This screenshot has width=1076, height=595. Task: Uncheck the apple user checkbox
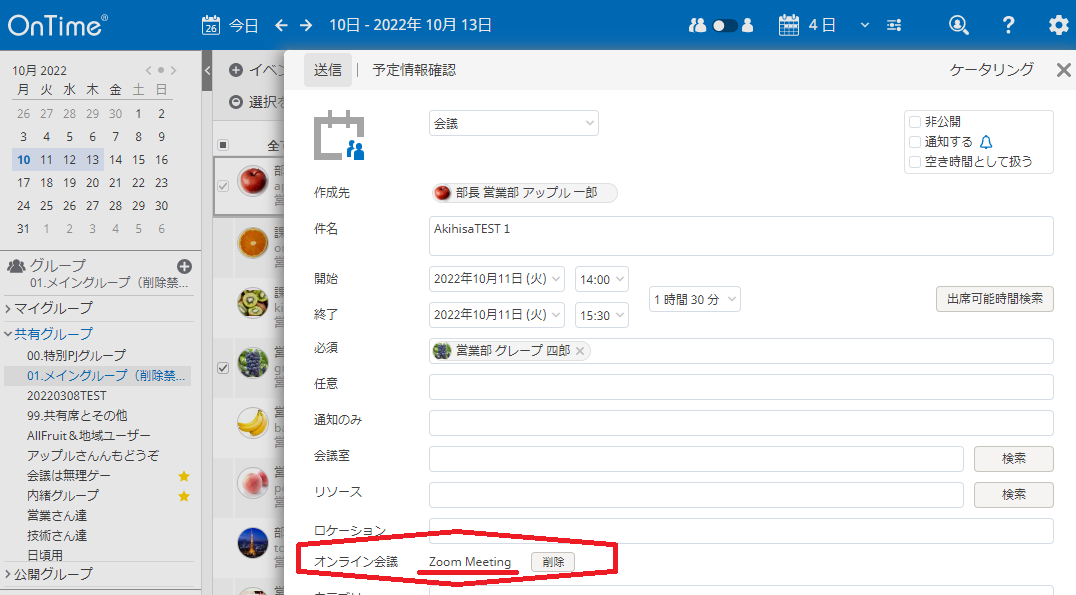coord(223,185)
